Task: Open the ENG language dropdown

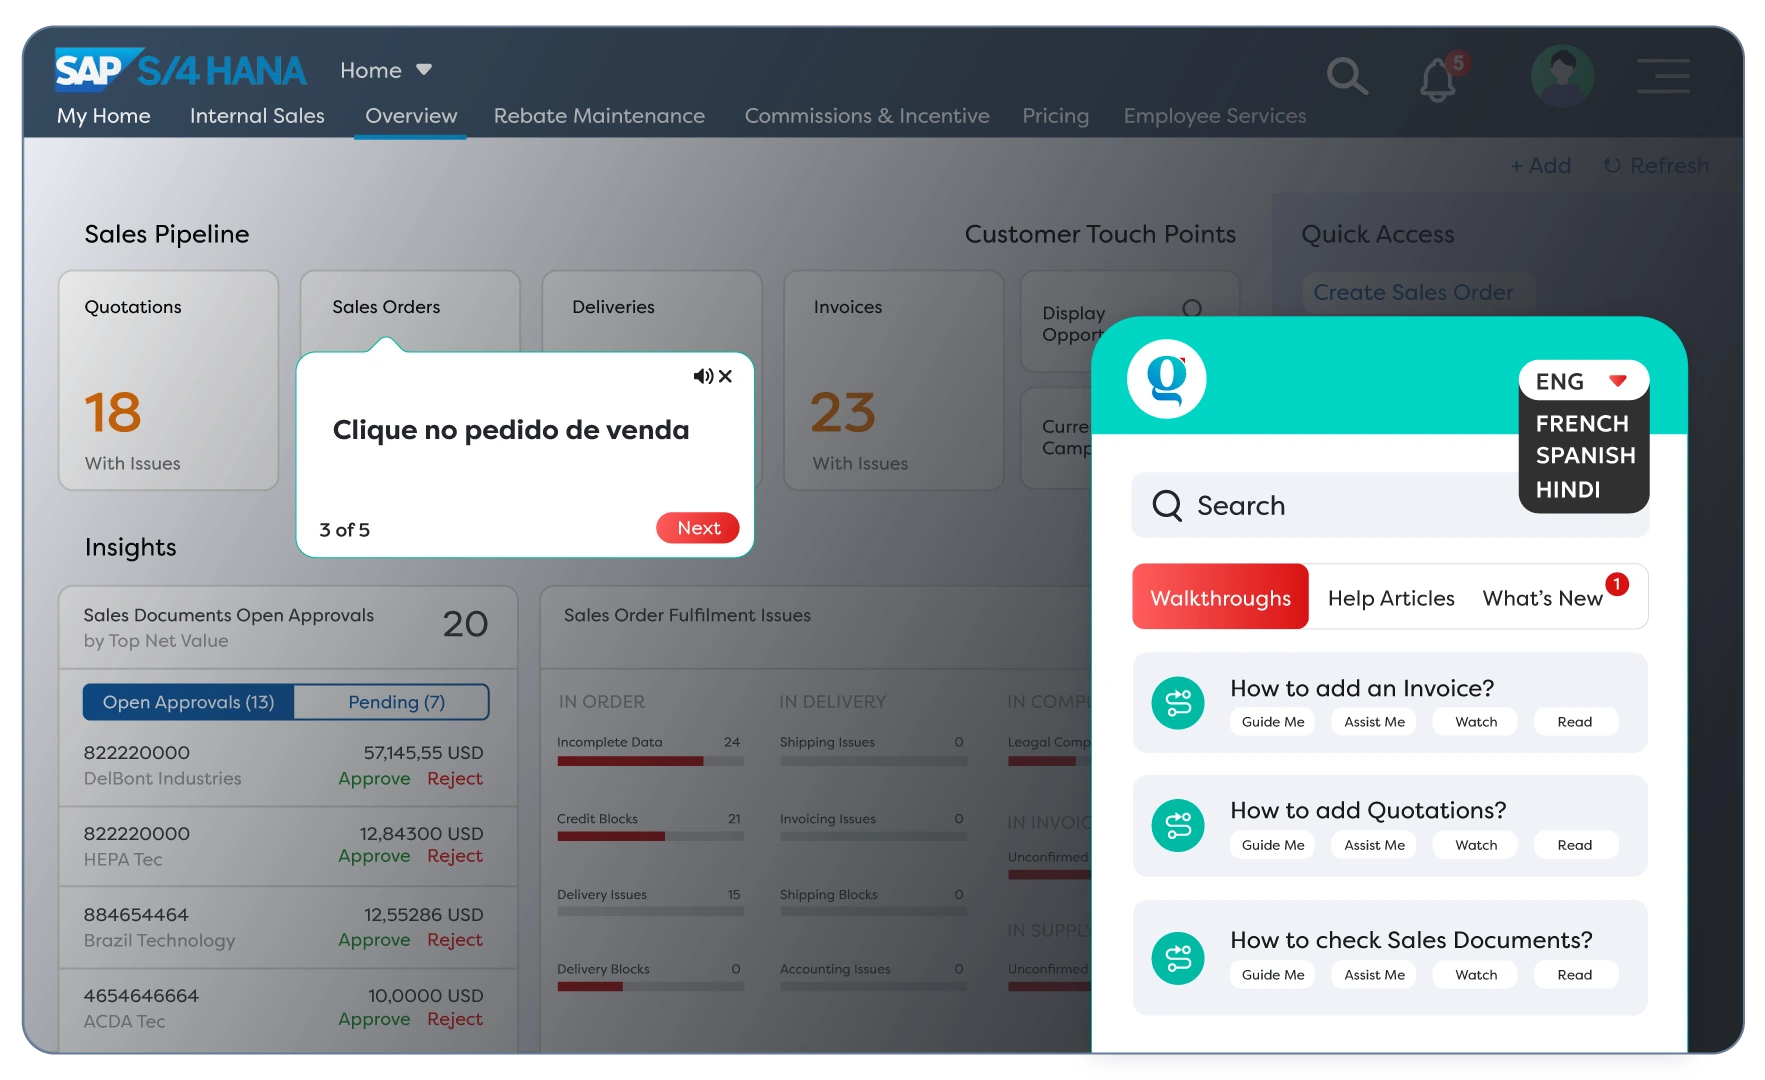Action: coord(1582,381)
